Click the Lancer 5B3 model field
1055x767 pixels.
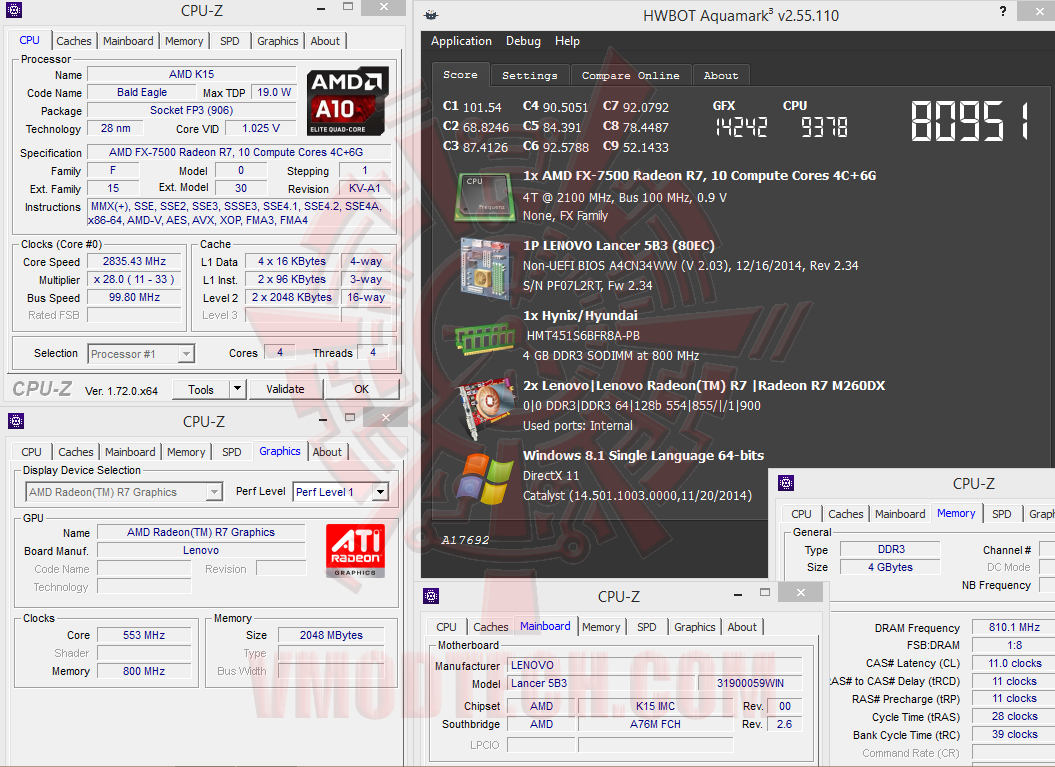pyautogui.click(x=602, y=683)
